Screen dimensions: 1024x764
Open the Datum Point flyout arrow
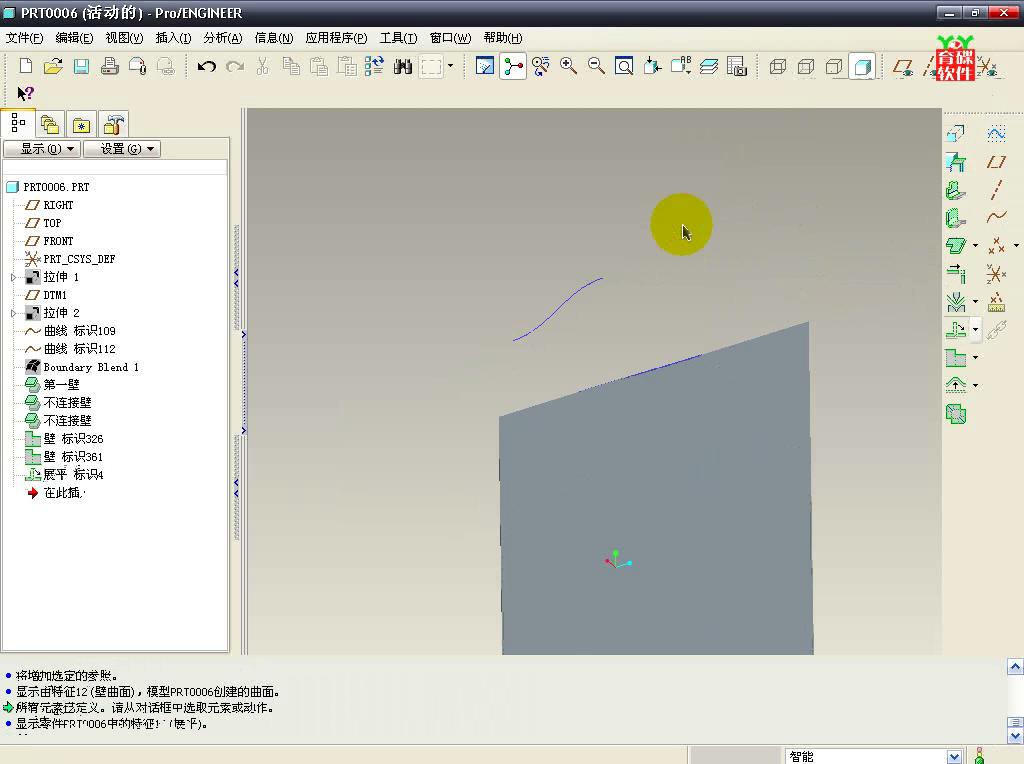point(1016,246)
